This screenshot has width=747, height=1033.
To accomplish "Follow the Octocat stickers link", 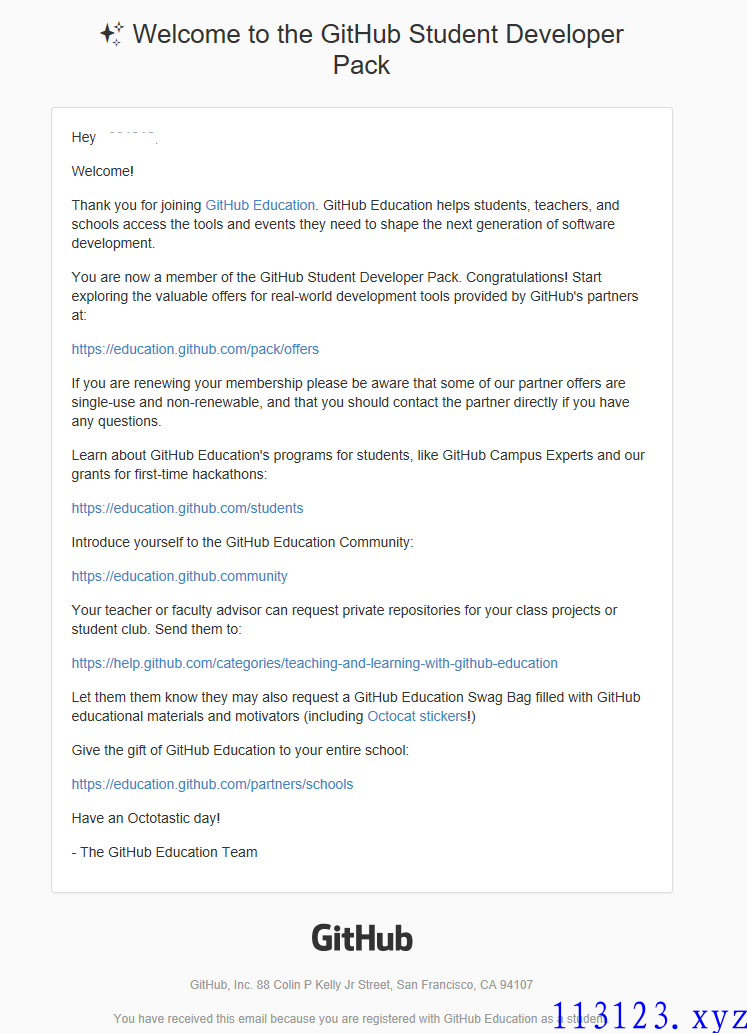I will [x=417, y=716].
